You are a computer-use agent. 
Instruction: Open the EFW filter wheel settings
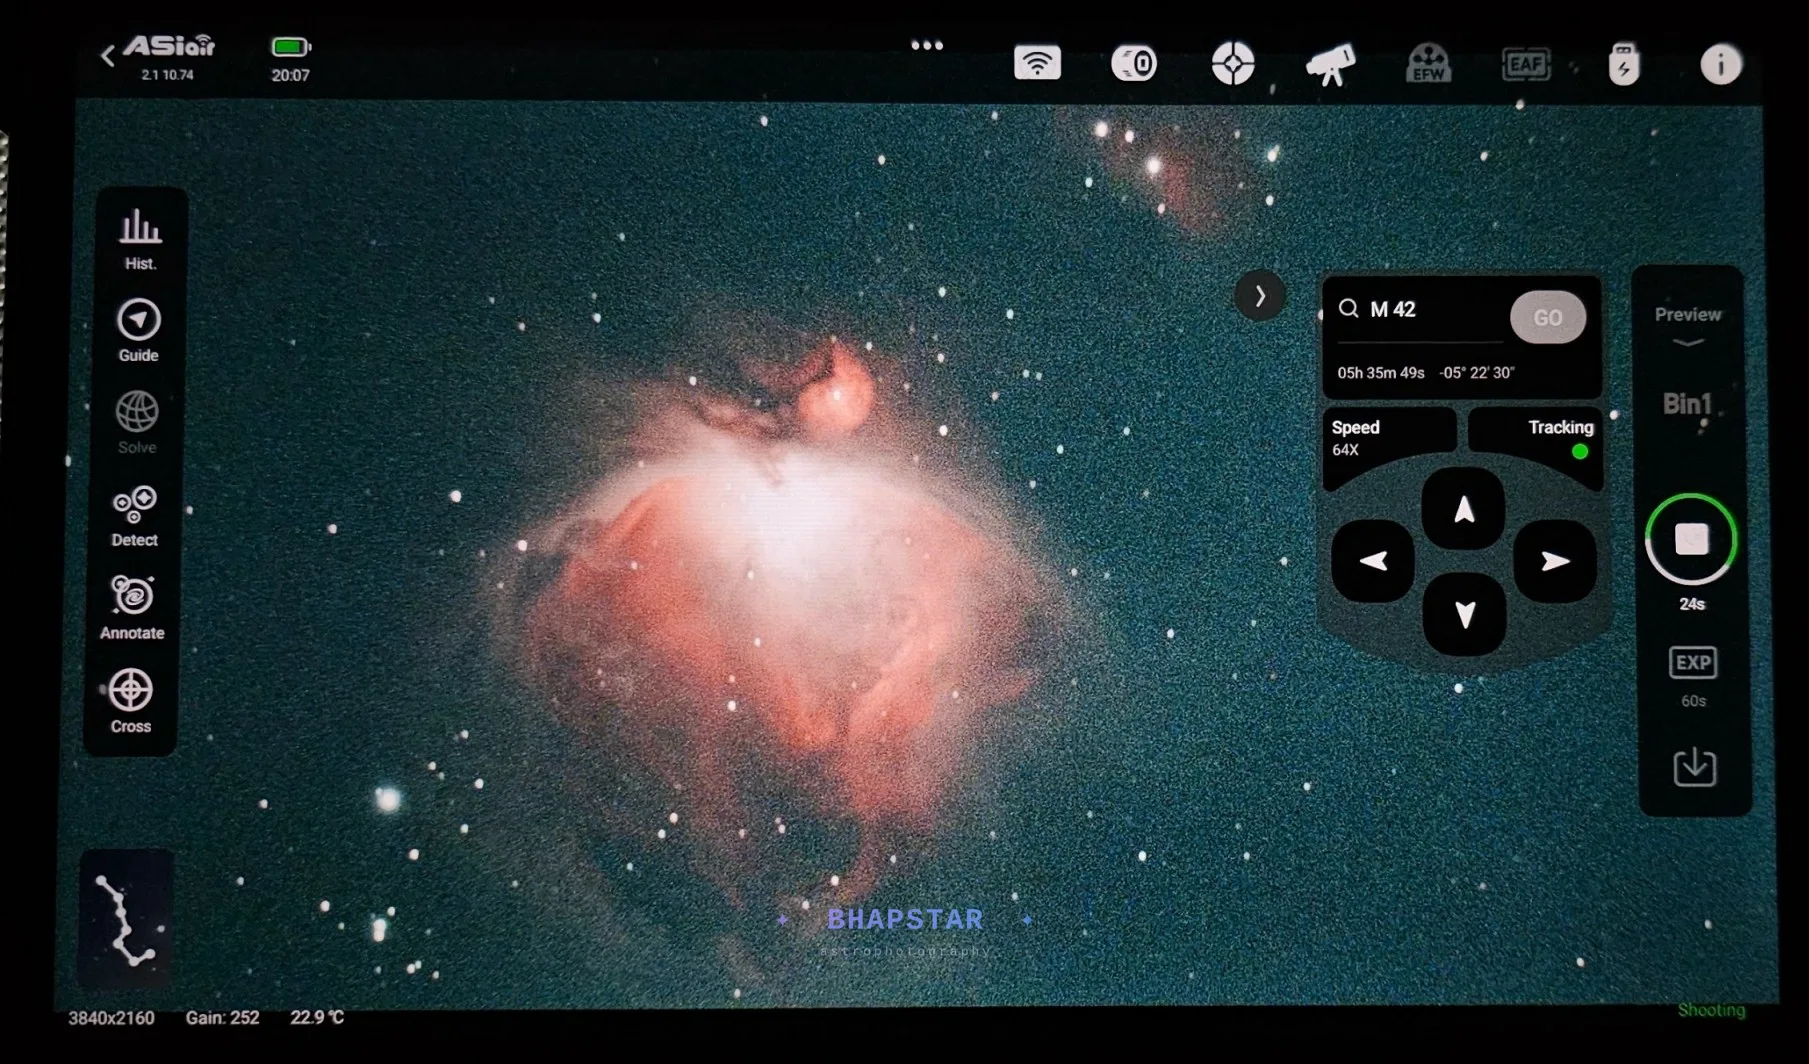click(x=1428, y=63)
